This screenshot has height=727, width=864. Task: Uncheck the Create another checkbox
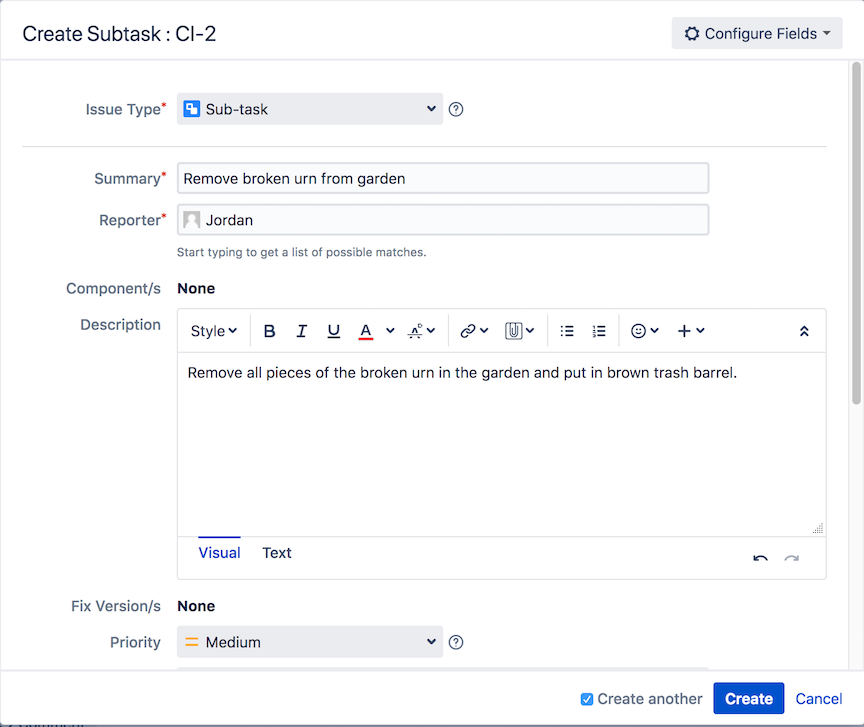[587, 699]
